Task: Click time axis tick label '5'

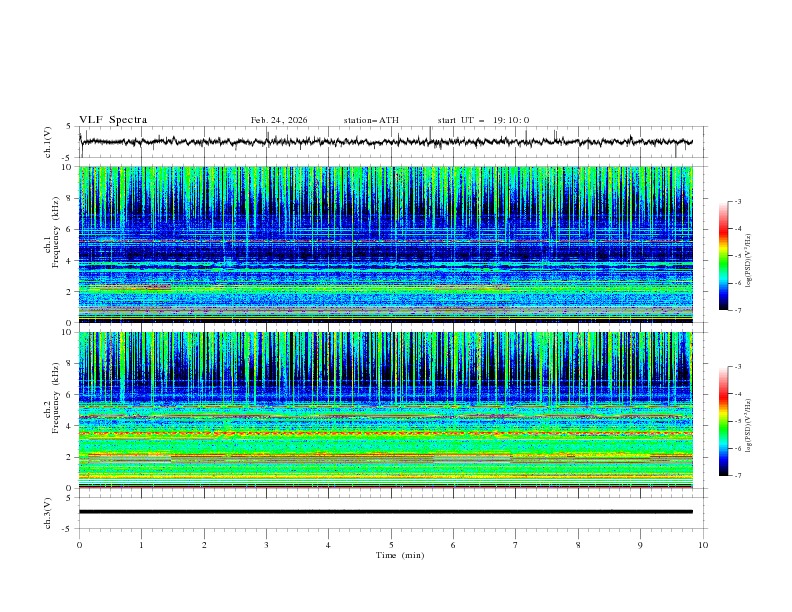Action: click(391, 545)
